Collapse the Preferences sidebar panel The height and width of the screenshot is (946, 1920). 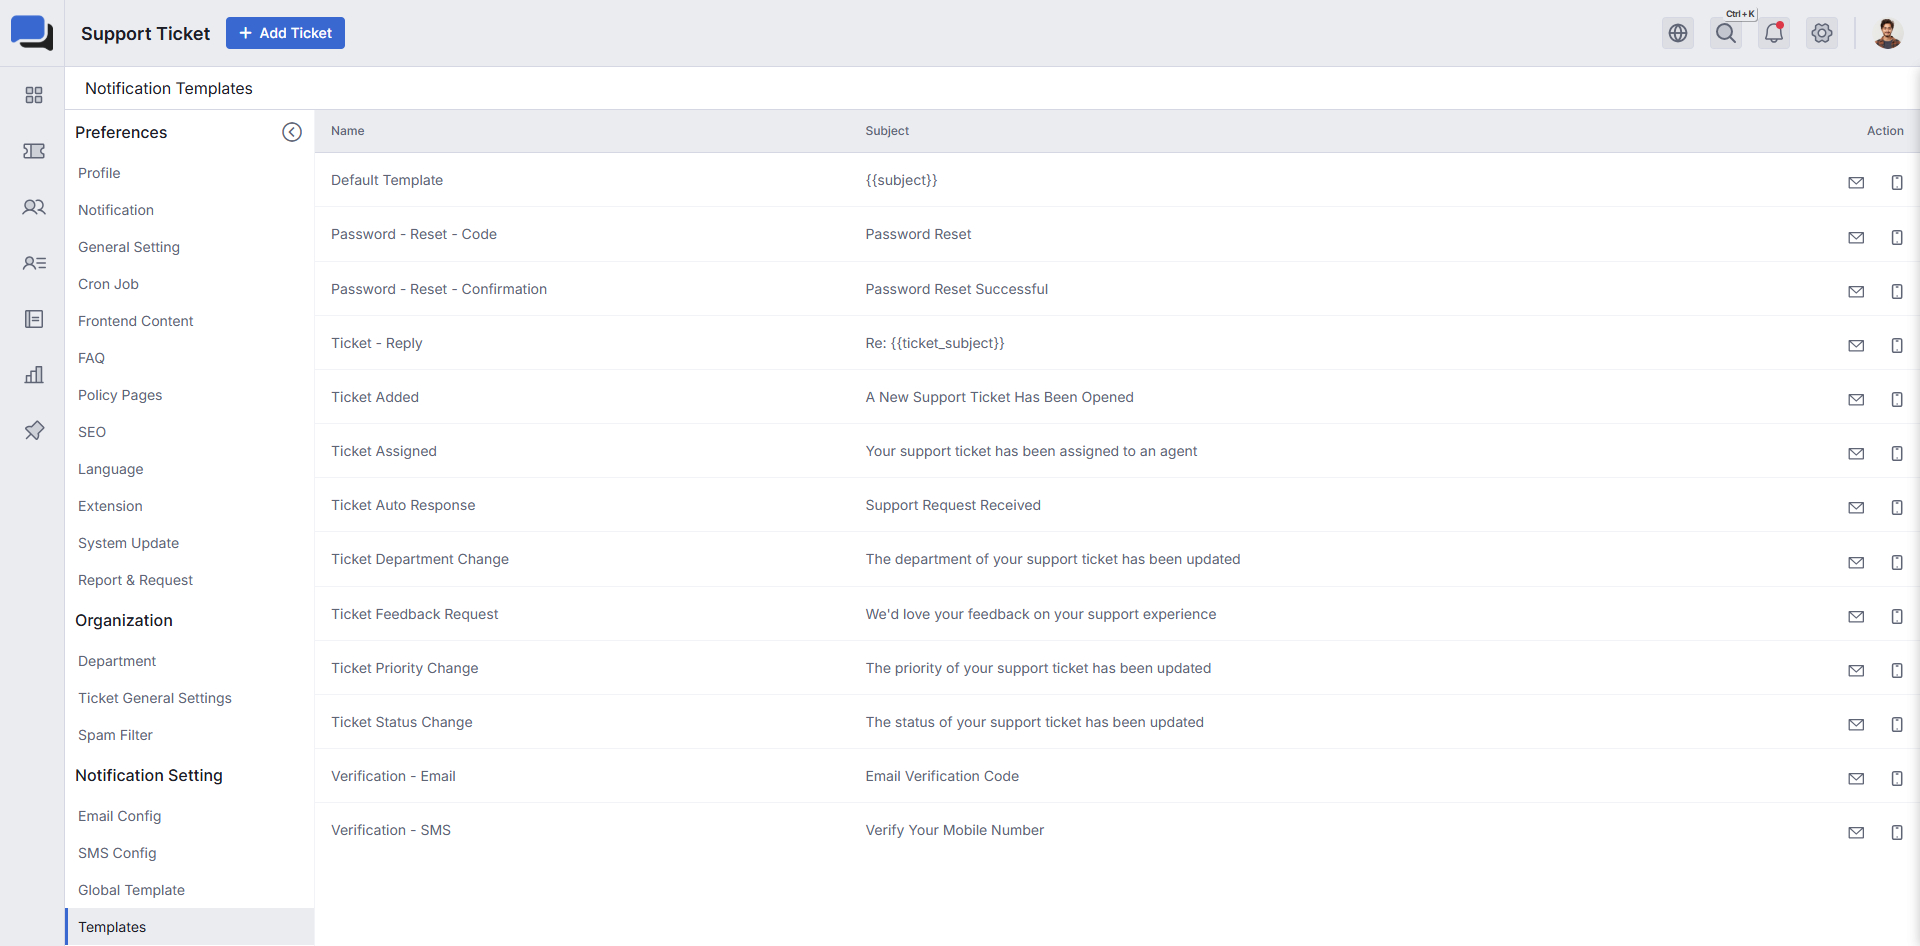coord(292,132)
